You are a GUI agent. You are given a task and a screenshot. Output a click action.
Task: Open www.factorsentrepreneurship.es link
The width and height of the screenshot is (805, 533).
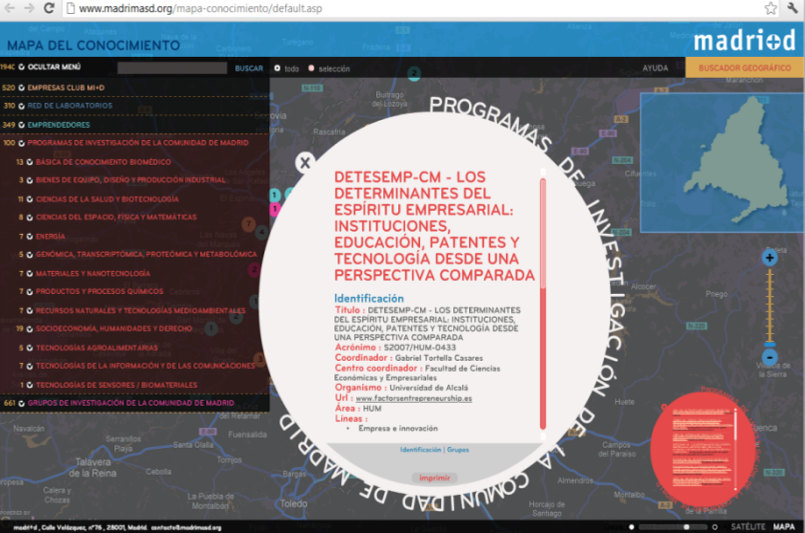coord(414,398)
